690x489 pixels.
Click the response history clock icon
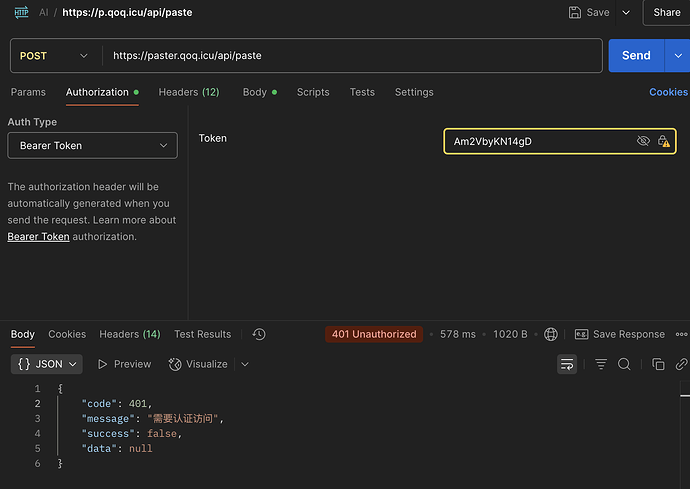point(259,335)
